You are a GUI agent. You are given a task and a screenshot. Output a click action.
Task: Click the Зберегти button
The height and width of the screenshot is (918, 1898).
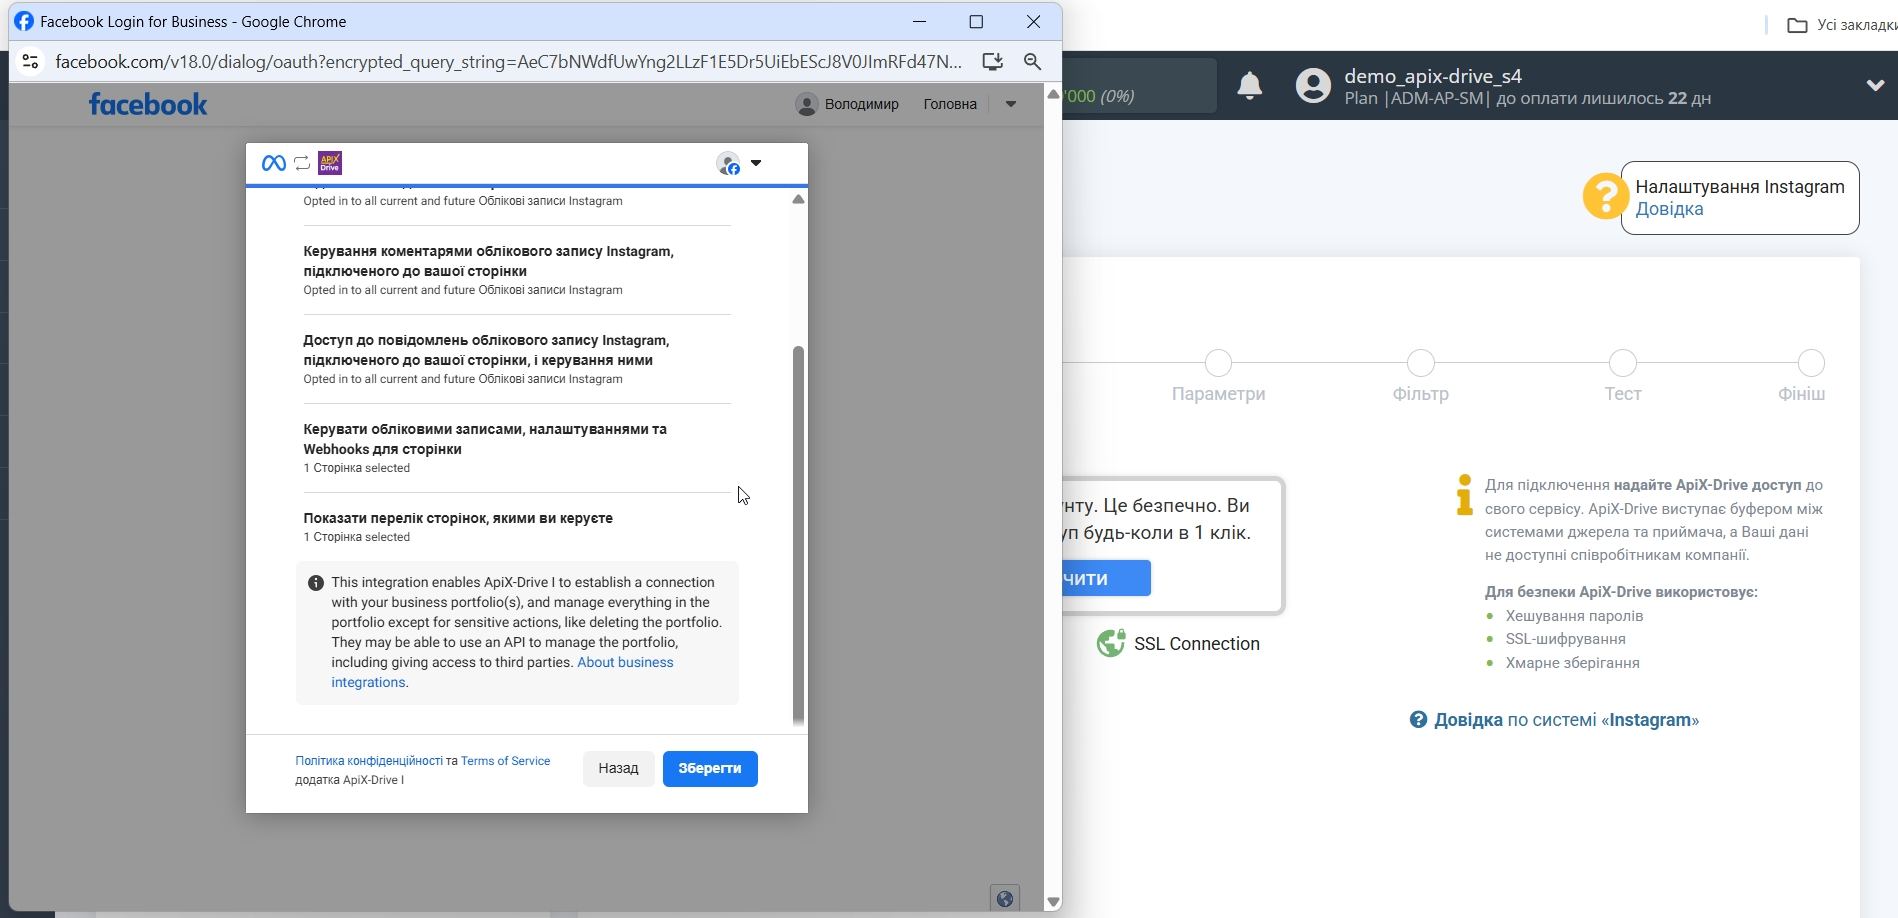pyautogui.click(x=710, y=768)
